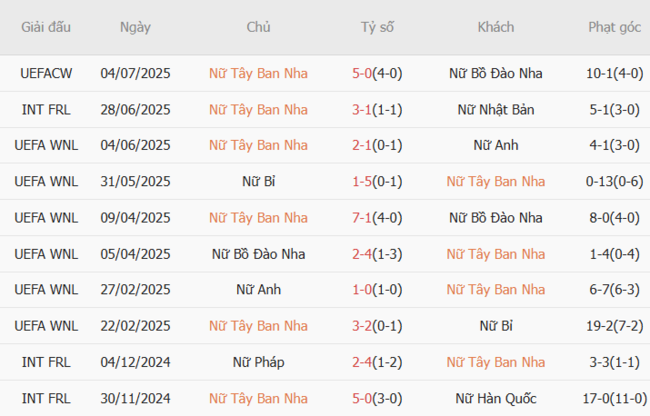Click the 3-2(0-1) match score

pyautogui.click(x=376, y=325)
